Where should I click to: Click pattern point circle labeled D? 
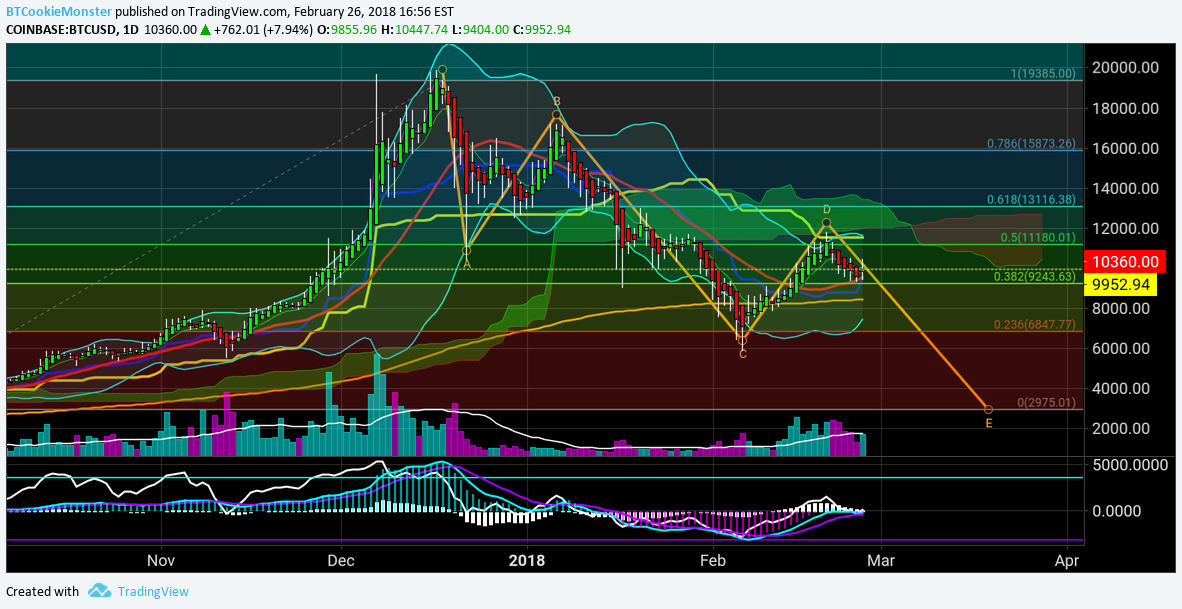(x=826, y=222)
